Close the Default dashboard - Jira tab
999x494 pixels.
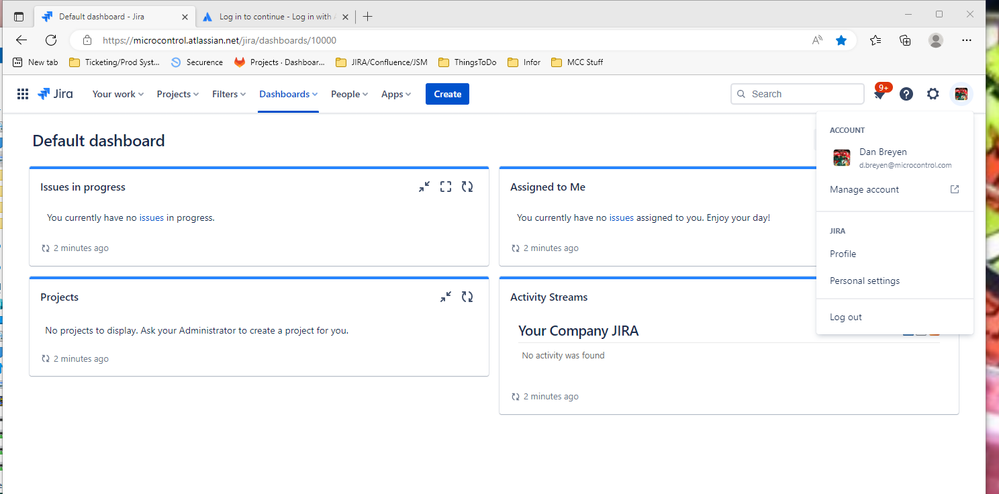(185, 17)
